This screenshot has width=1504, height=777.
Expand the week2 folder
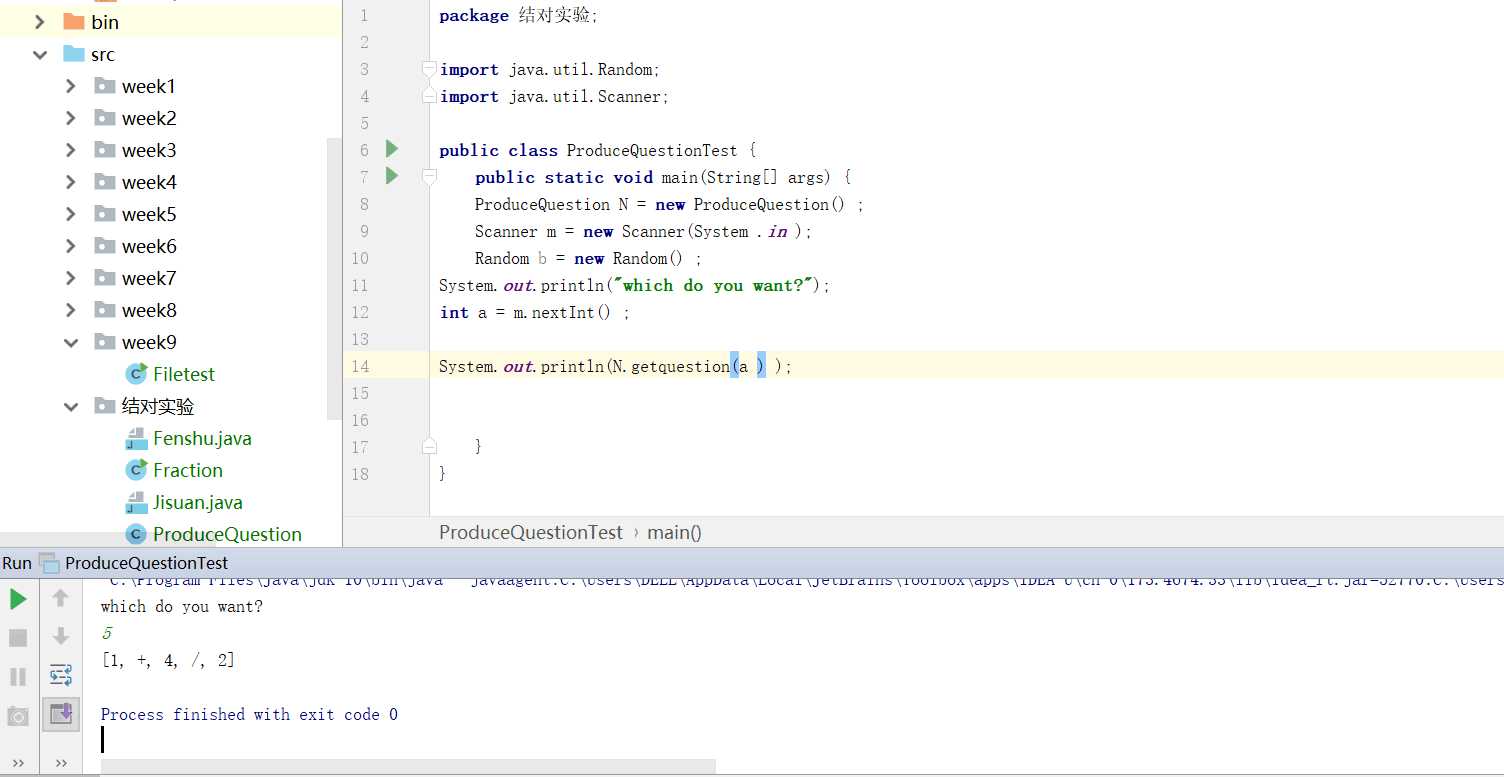click(70, 118)
